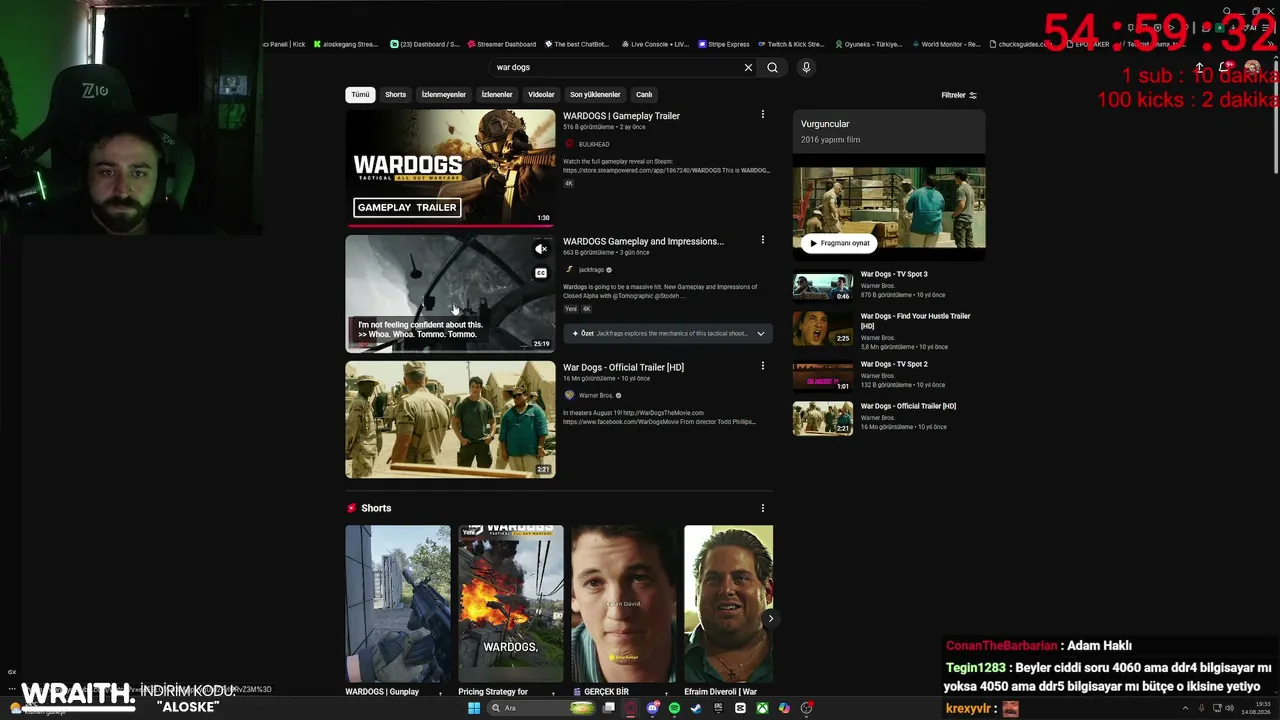
Task: Select the İzlenmeyenler filter chip
Action: pyautogui.click(x=443, y=95)
